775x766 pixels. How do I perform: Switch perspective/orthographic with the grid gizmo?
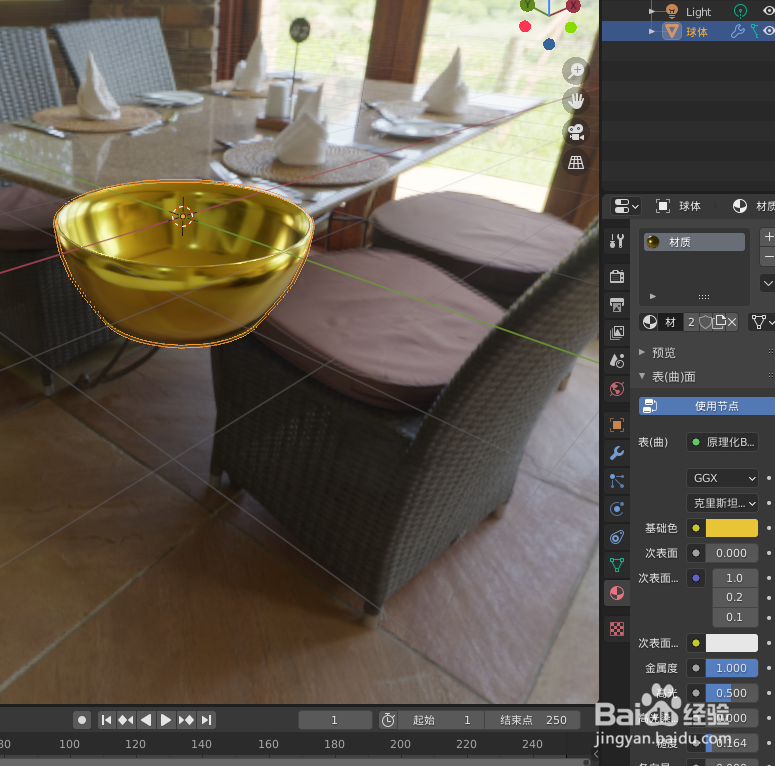click(576, 162)
